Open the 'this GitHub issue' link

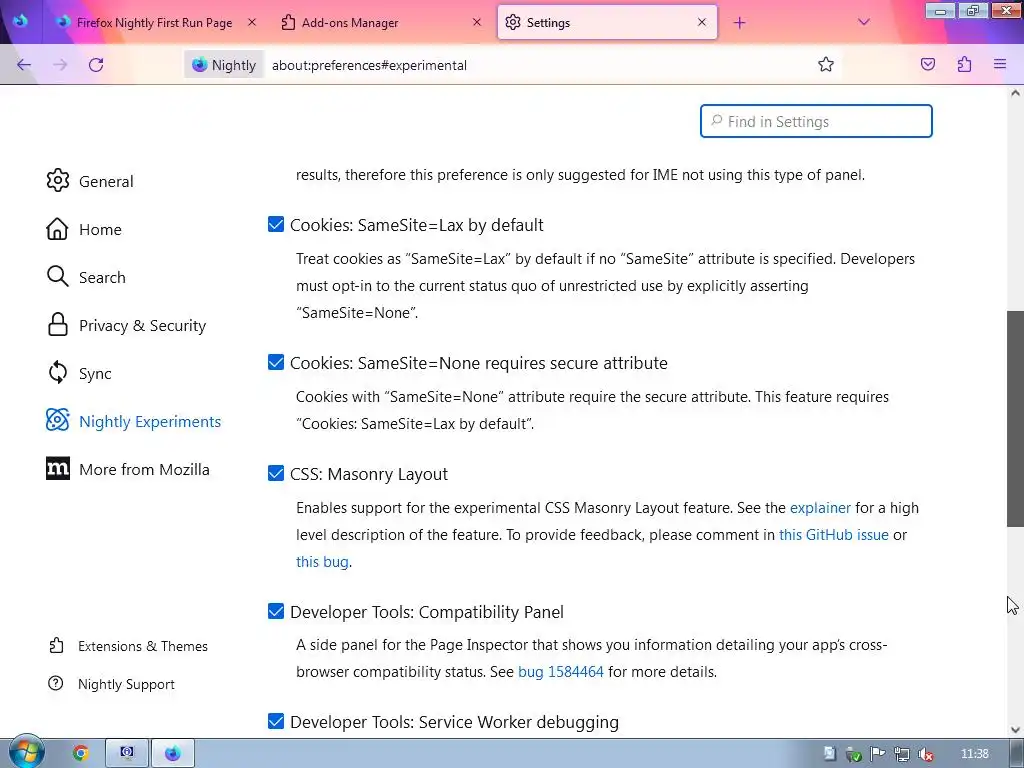click(833, 534)
